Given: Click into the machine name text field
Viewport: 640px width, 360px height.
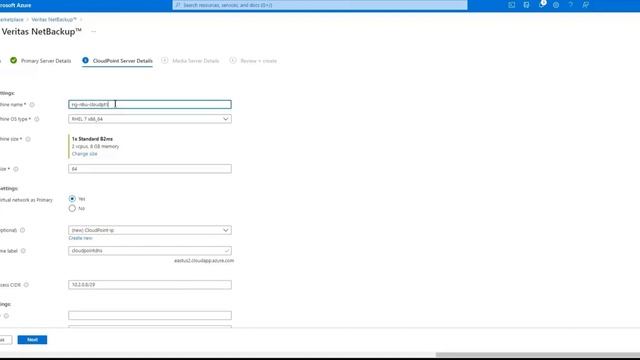Looking at the screenshot, I should point(150,104).
